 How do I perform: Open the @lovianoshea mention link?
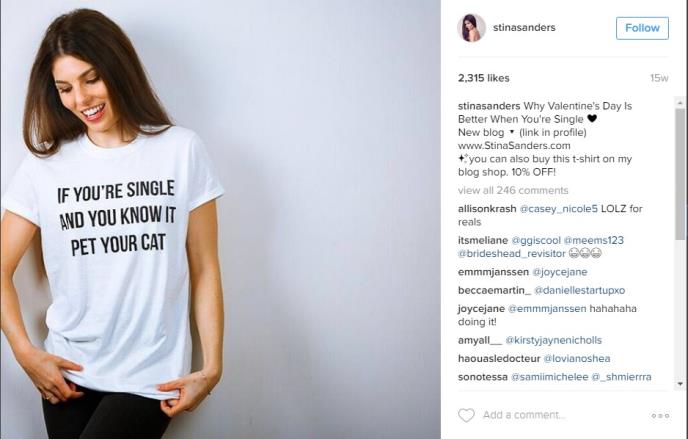coord(577,359)
